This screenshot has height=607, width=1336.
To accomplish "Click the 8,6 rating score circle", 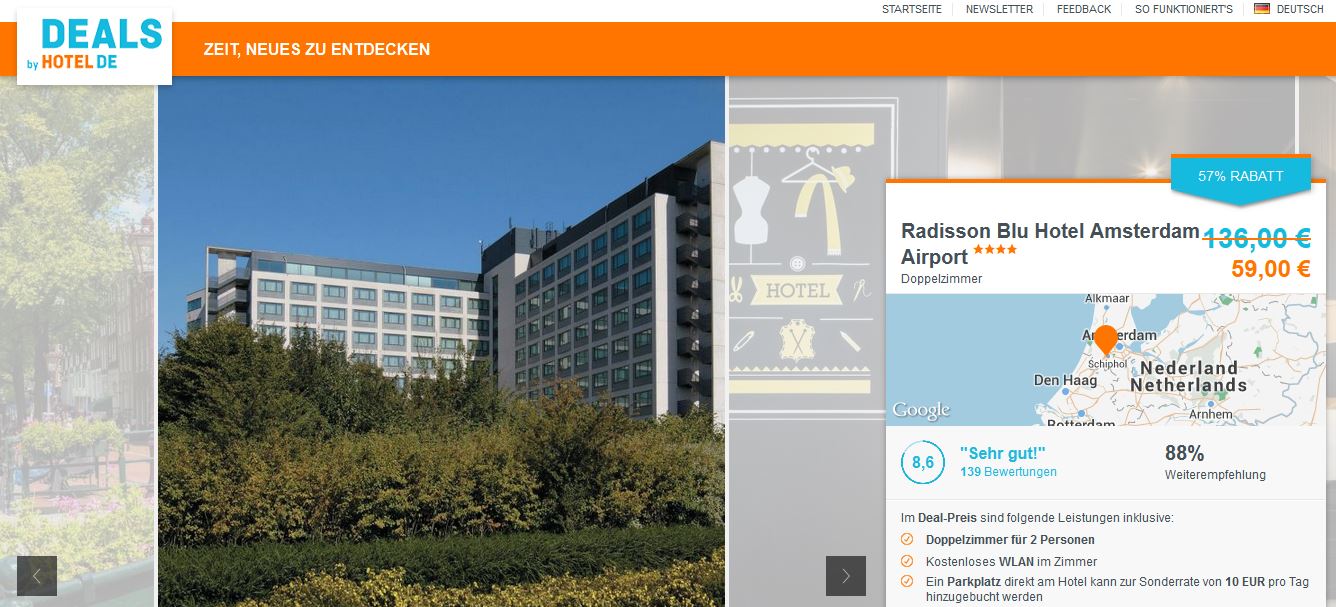I will click(922, 462).
